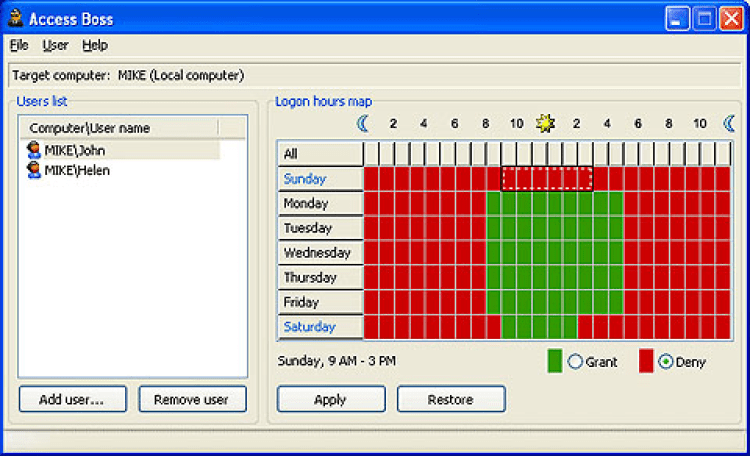Select the entire Tuesday row header

(x=320, y=228)
